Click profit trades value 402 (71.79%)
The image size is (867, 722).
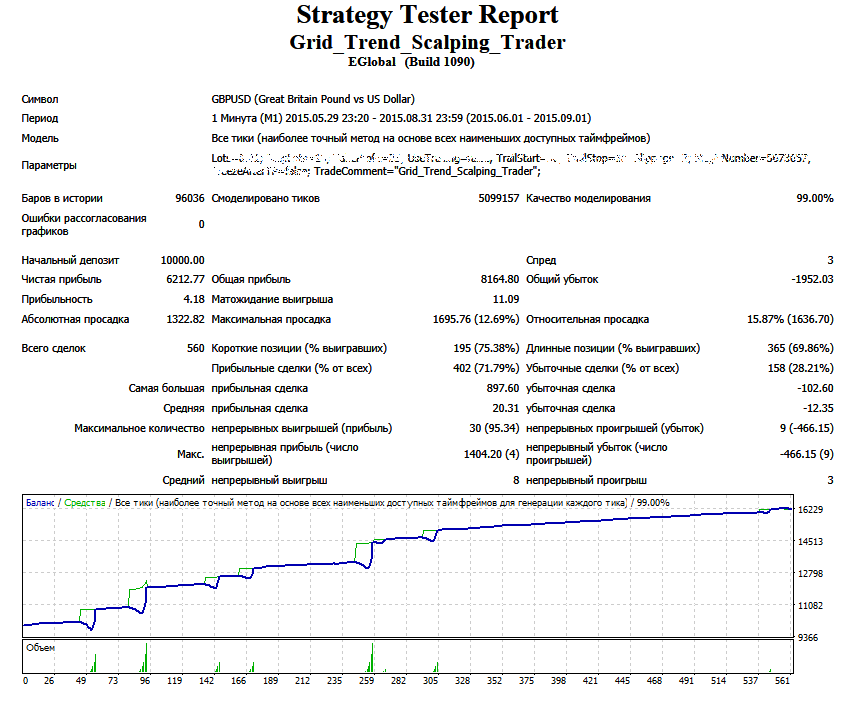click(x=486, y=368)
